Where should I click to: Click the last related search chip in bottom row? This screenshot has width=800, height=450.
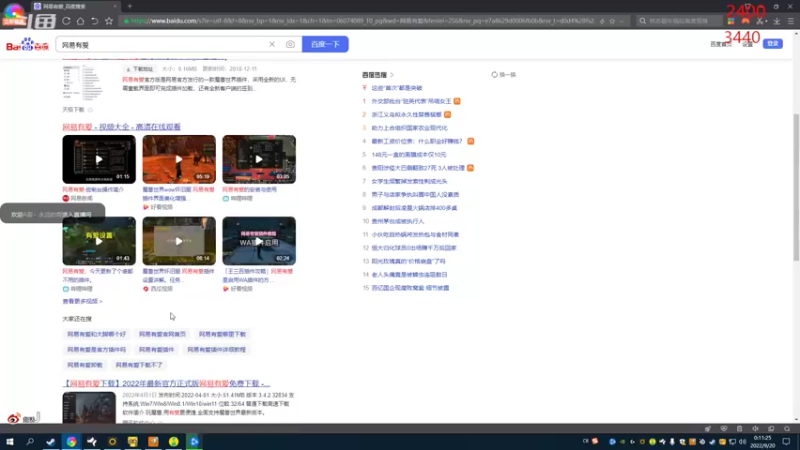tap(139, 365)
